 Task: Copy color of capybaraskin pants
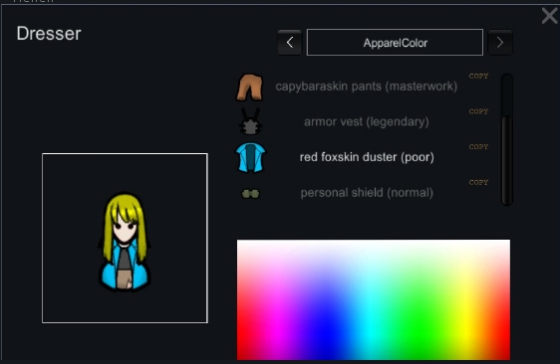click(478, 76)
